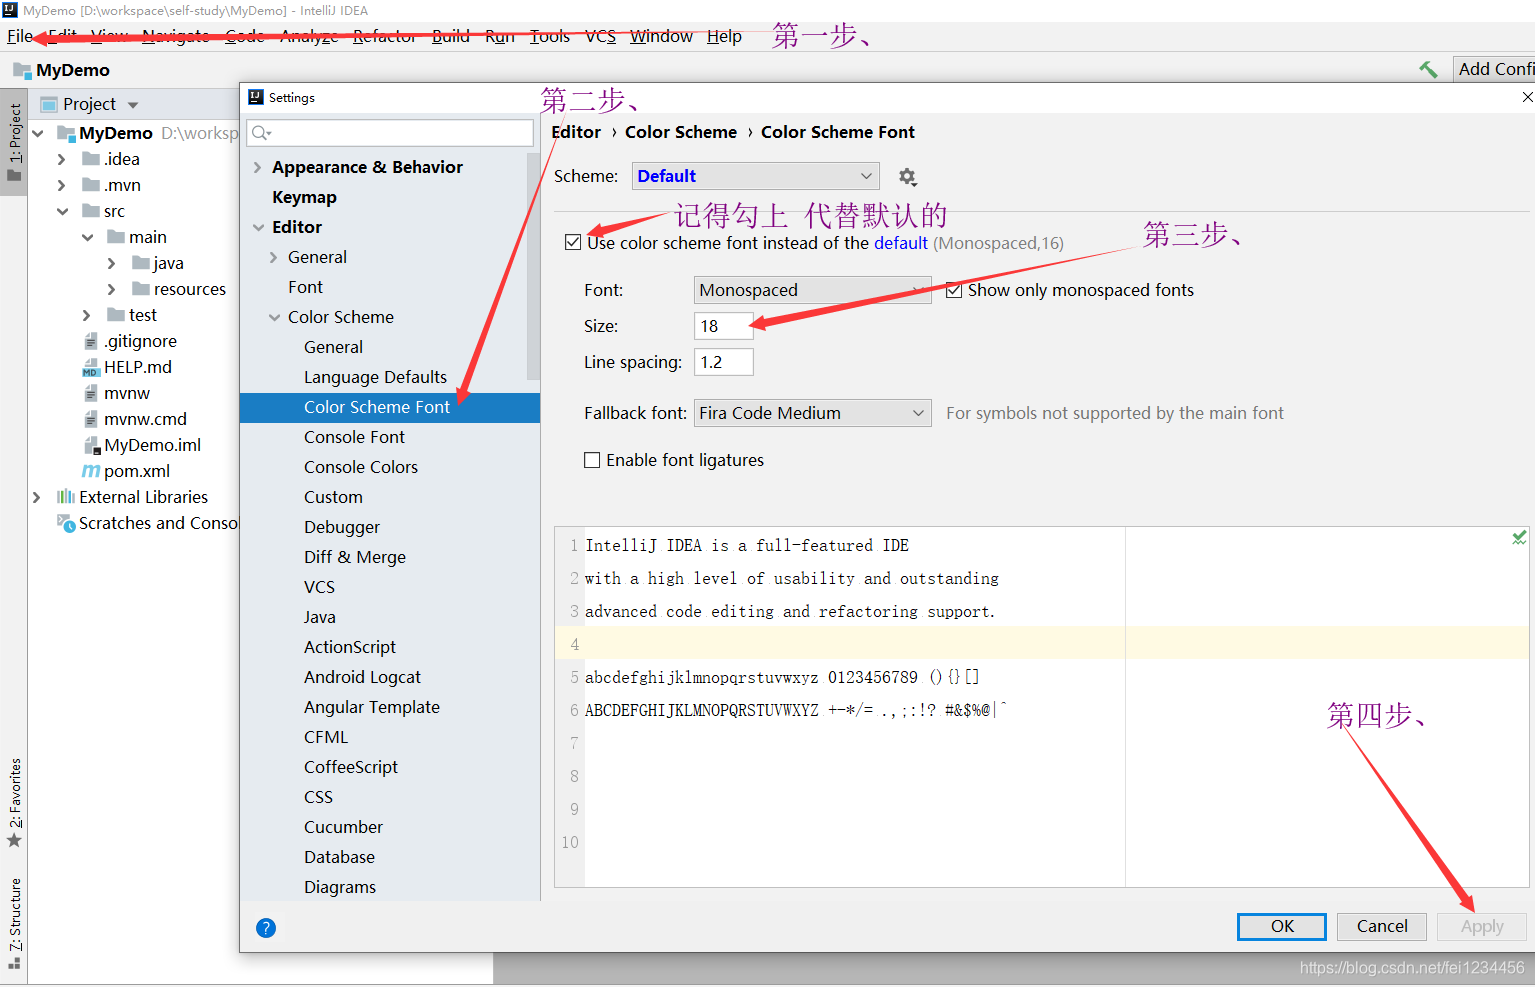Viewport: 1535px width, 987px height.
Task: Open the Tools menu
Action: tap(550, 36)
